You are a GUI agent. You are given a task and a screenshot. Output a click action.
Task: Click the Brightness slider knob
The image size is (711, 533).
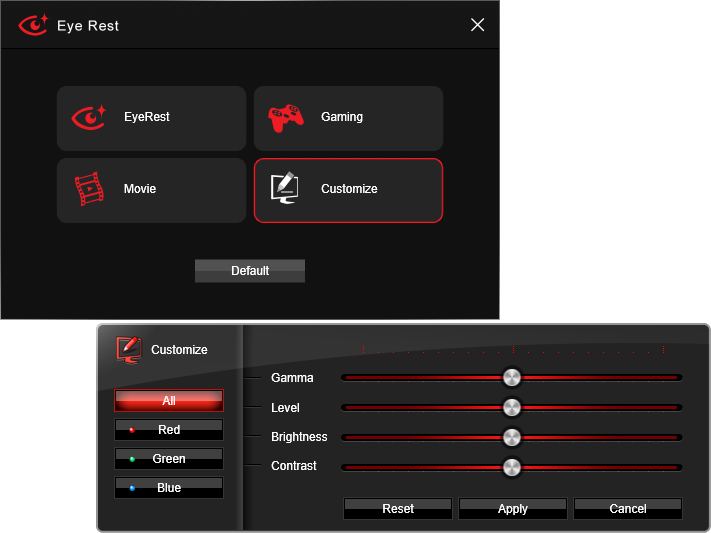[512, 437]
